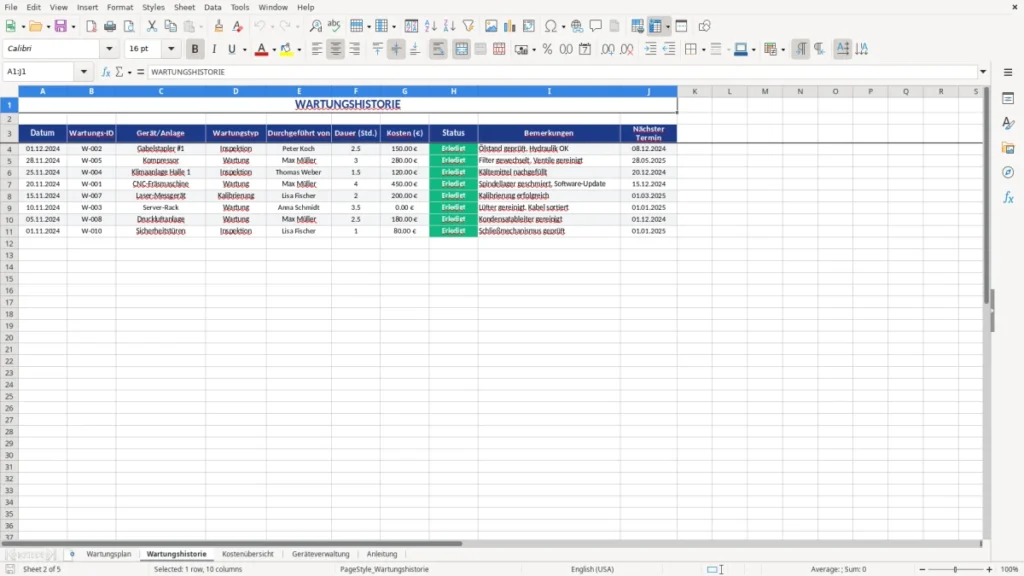Screen dimensions: 1024x576
Task: Click the Font Color red A swatch
Action: tap(261, 49)
